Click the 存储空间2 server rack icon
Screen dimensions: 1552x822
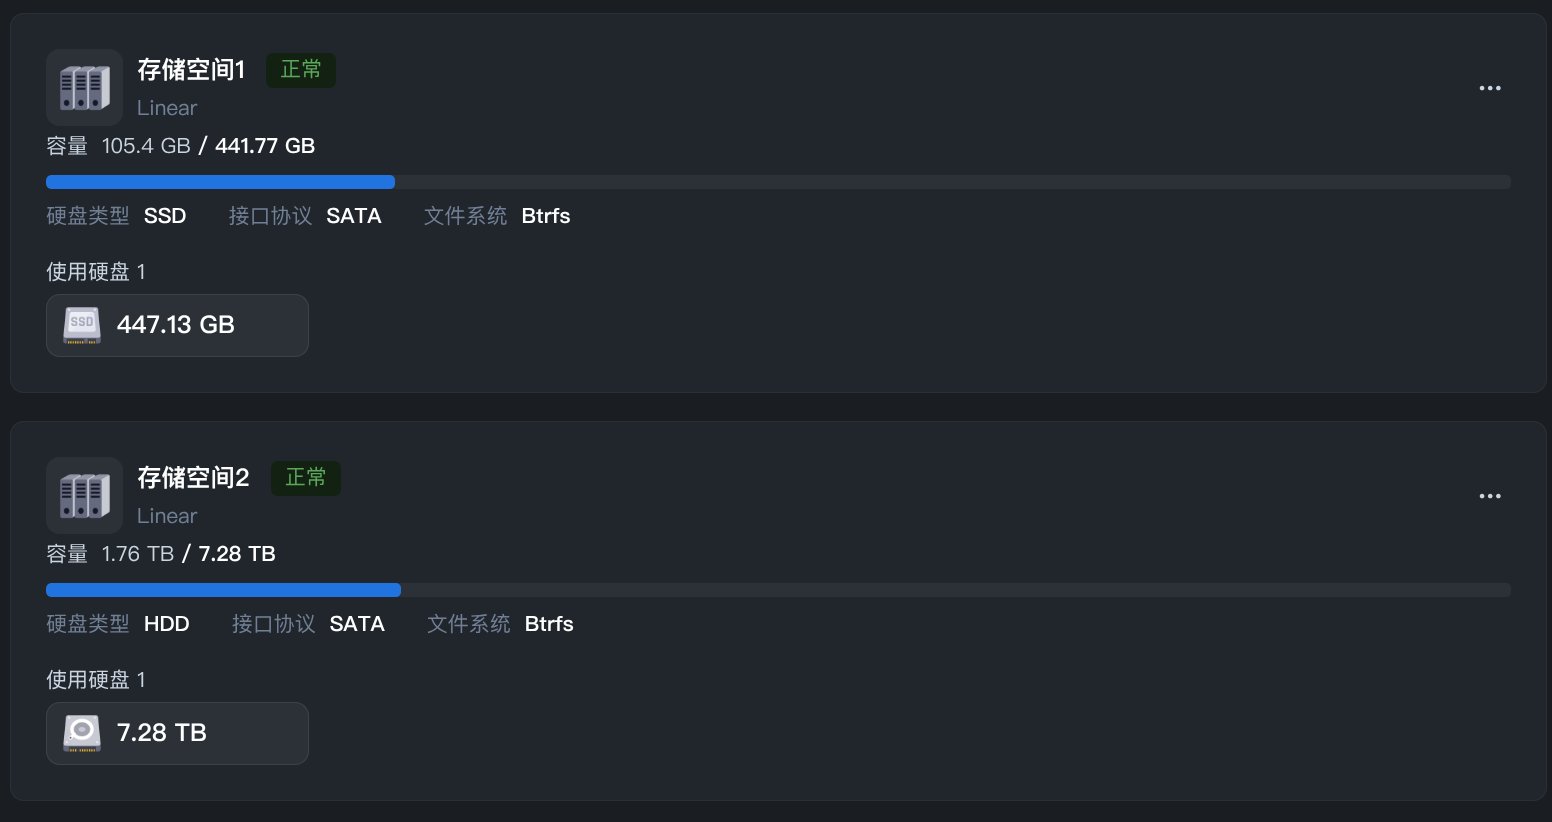(85, 496)
